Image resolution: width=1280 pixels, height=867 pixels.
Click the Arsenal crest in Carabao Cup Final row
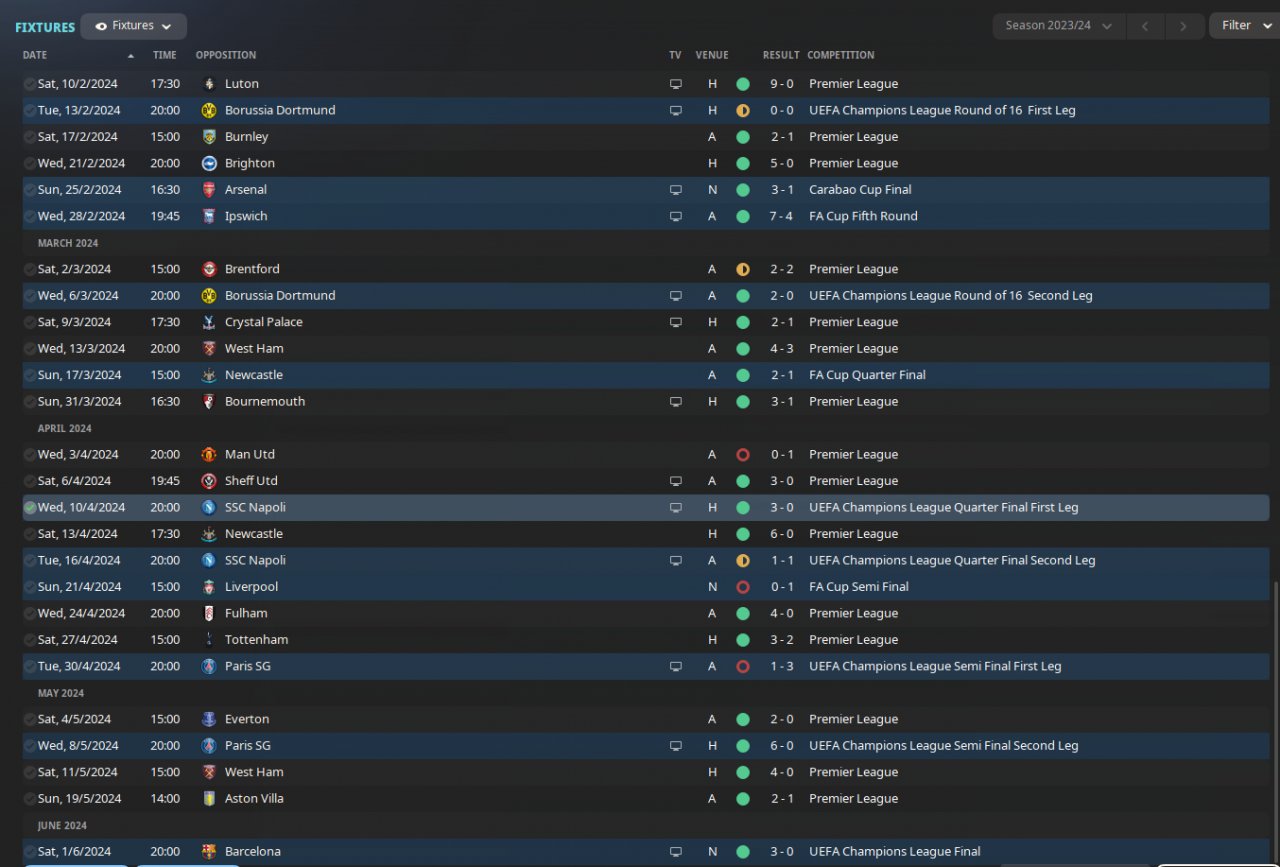click(x=209, y=190)
